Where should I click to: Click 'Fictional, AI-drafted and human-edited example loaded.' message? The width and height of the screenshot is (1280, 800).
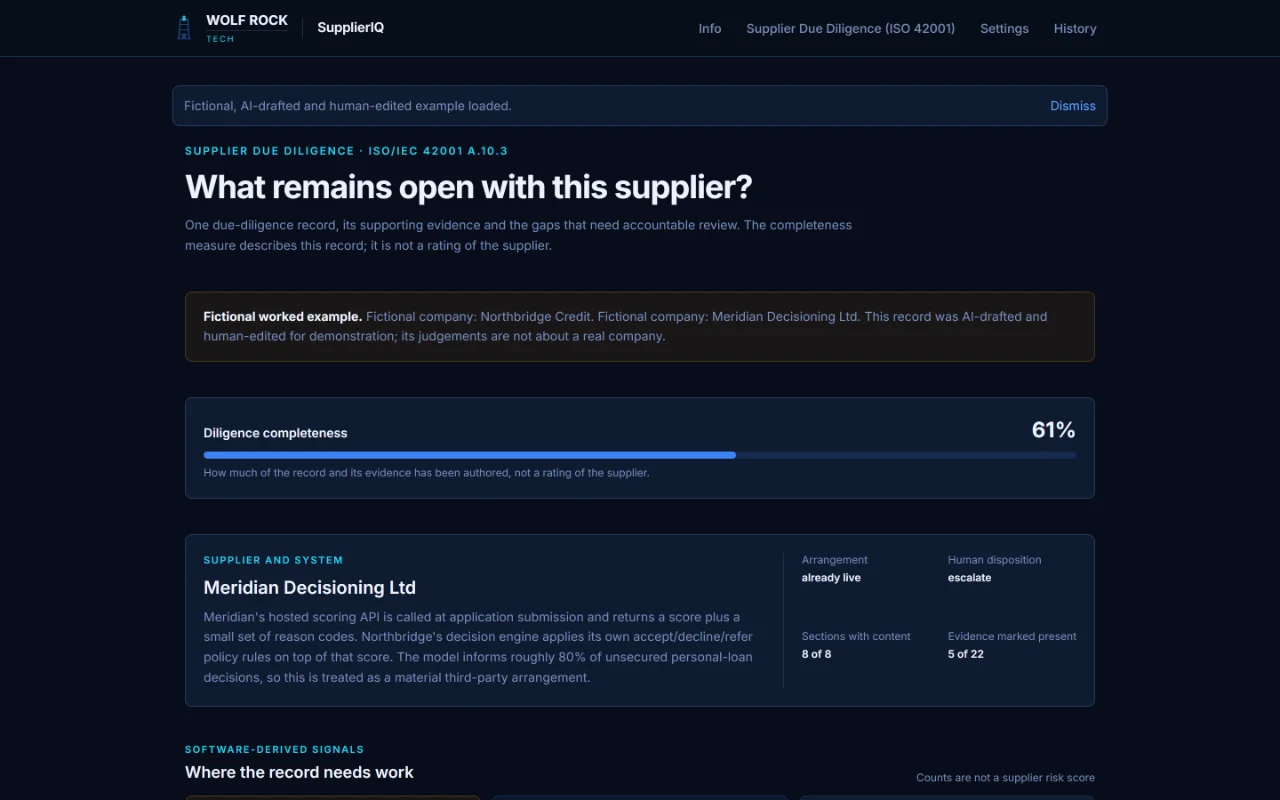pyautogui.click(x=348, y=106)
